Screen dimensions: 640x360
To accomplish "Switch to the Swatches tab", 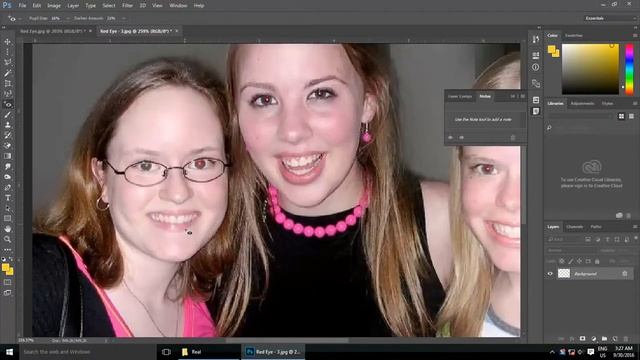I will 573,36.
